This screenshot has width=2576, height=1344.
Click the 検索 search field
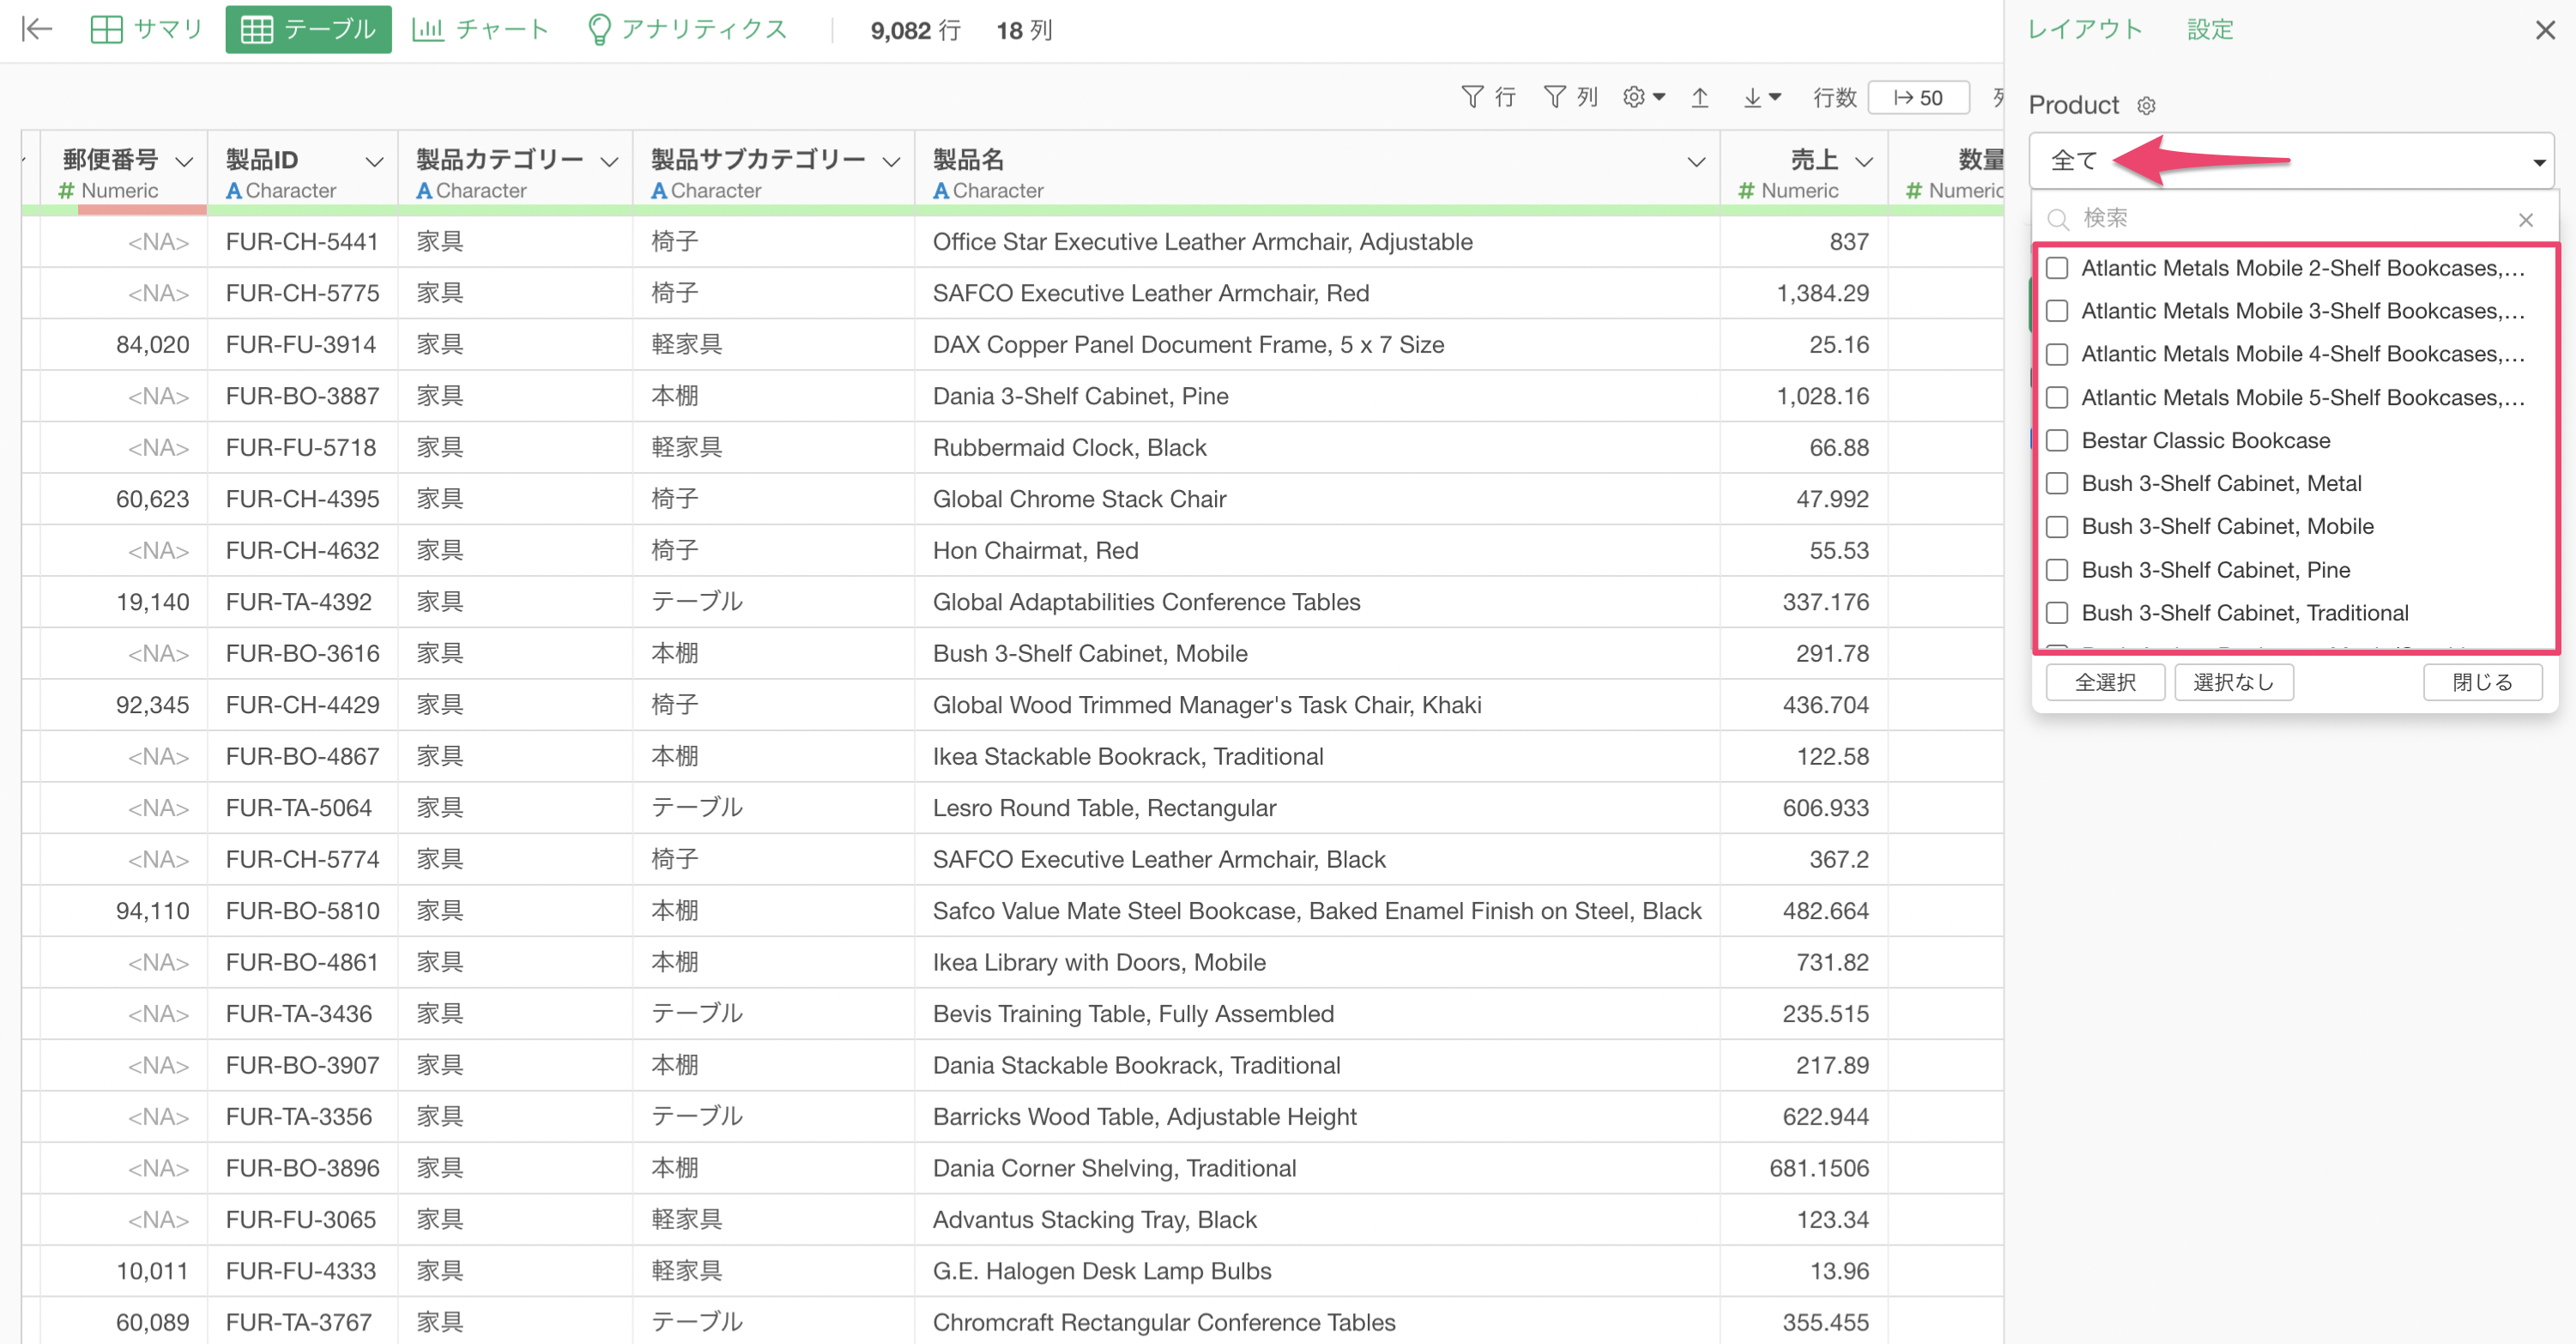2290,219
